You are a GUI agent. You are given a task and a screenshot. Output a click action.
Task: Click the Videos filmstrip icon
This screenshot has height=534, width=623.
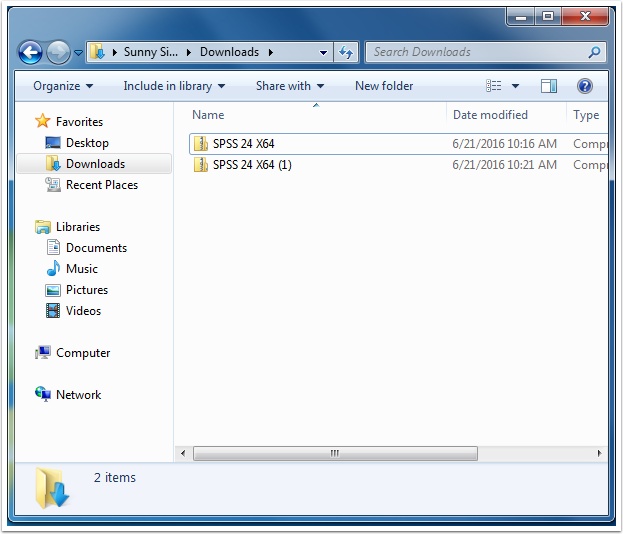(x=53, y=311)
